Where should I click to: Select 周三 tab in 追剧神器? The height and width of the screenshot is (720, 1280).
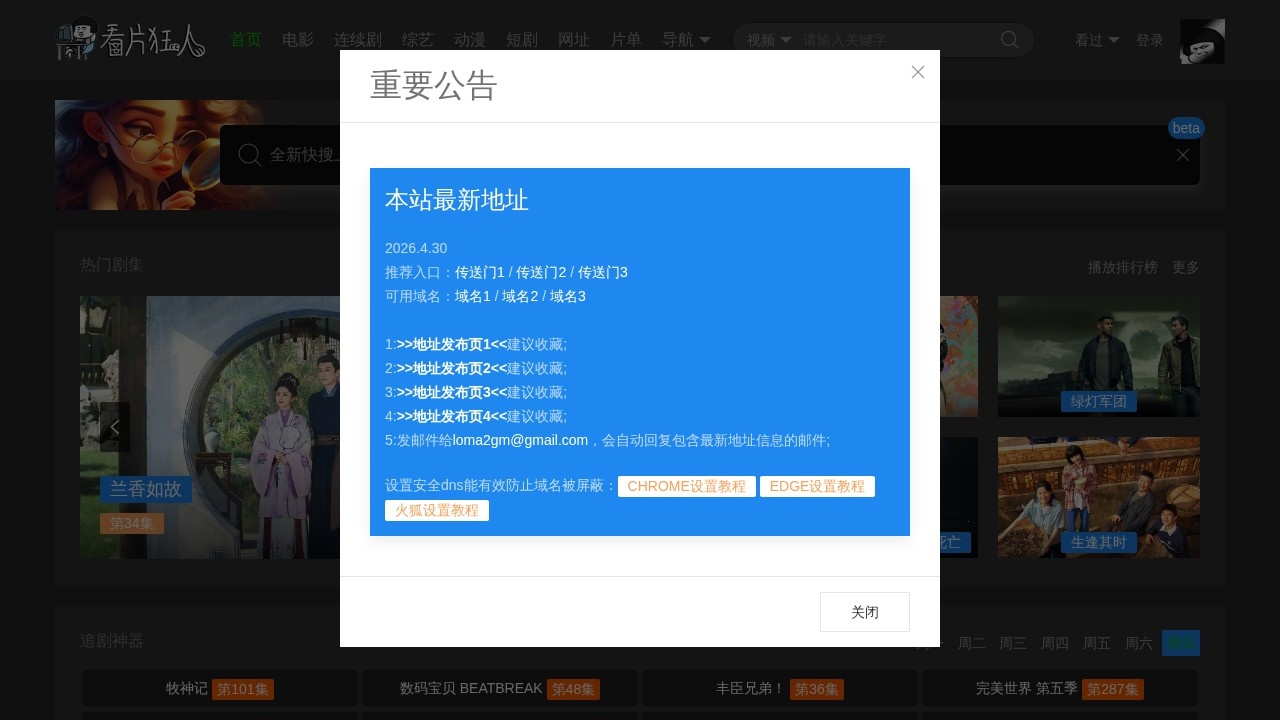point(1013,643)
